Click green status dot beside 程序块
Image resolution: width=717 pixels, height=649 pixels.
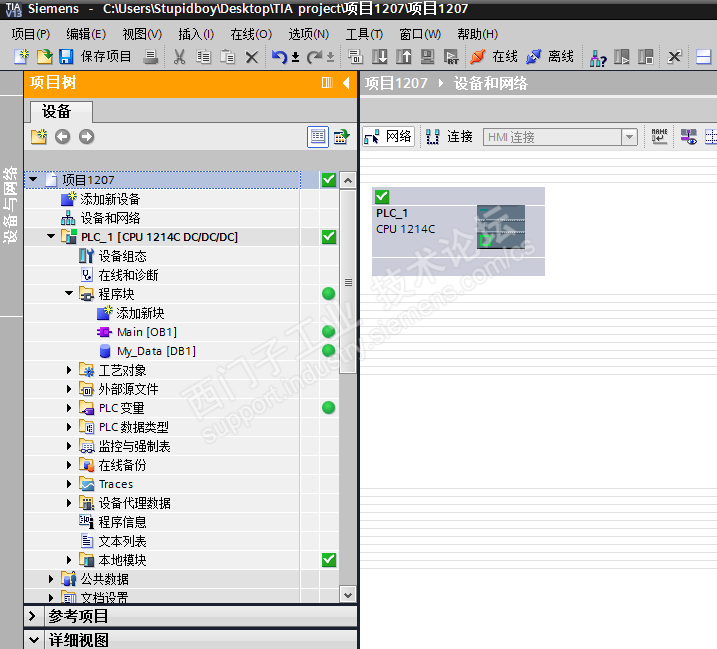pos(328,294)
